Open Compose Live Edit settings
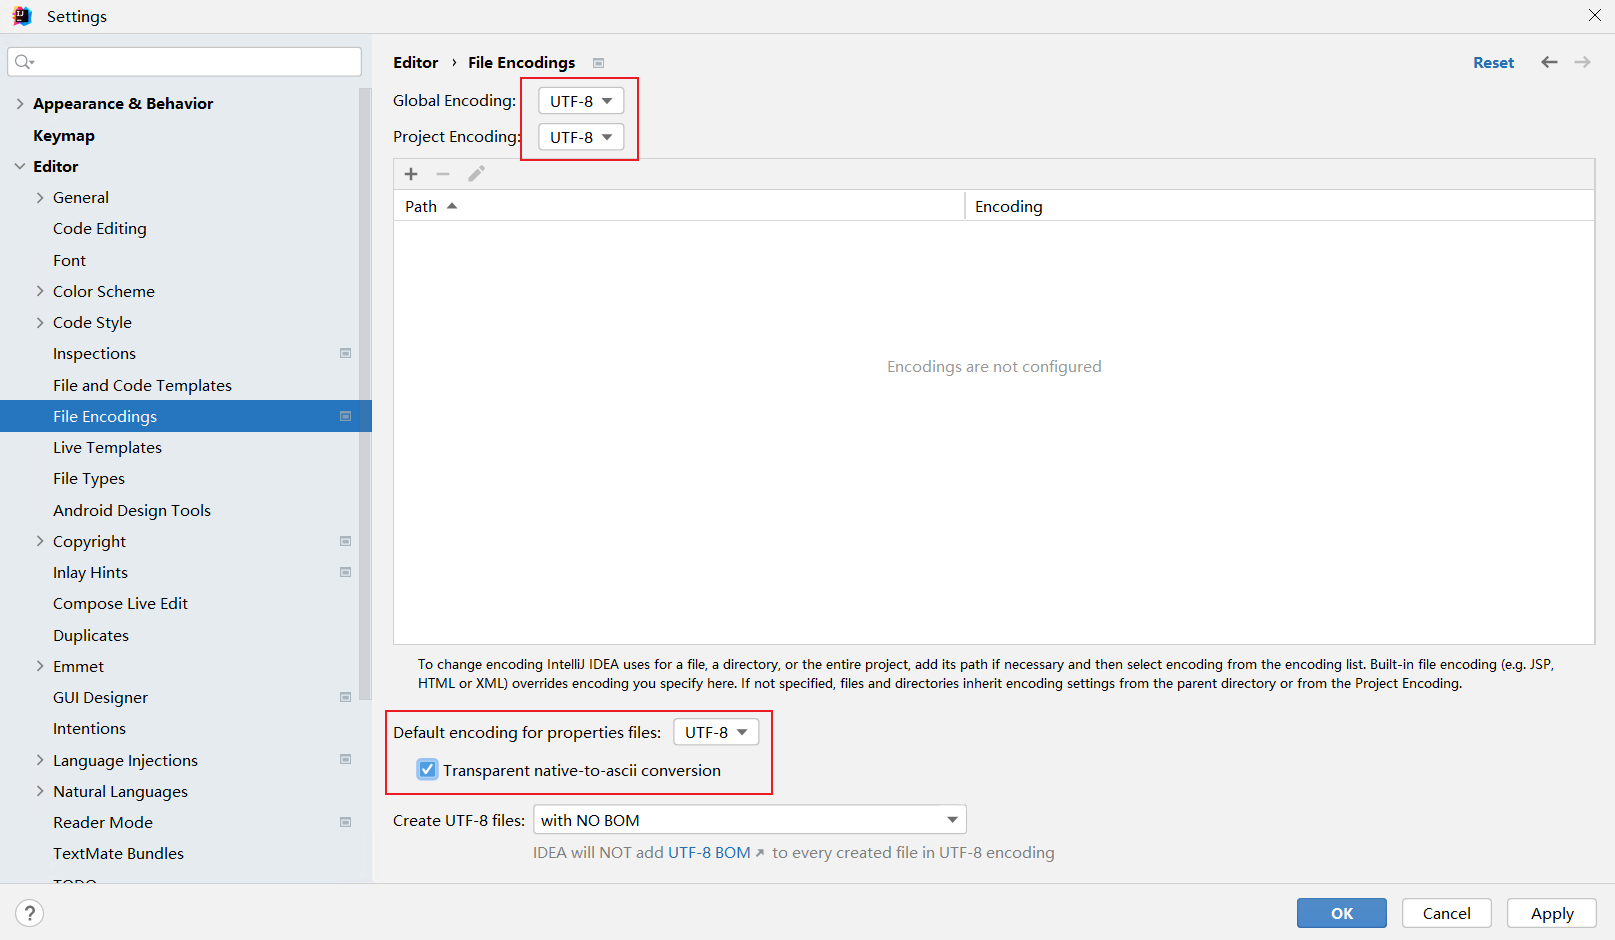Screen dimensions: 1615x940 (x=120, y=603)
